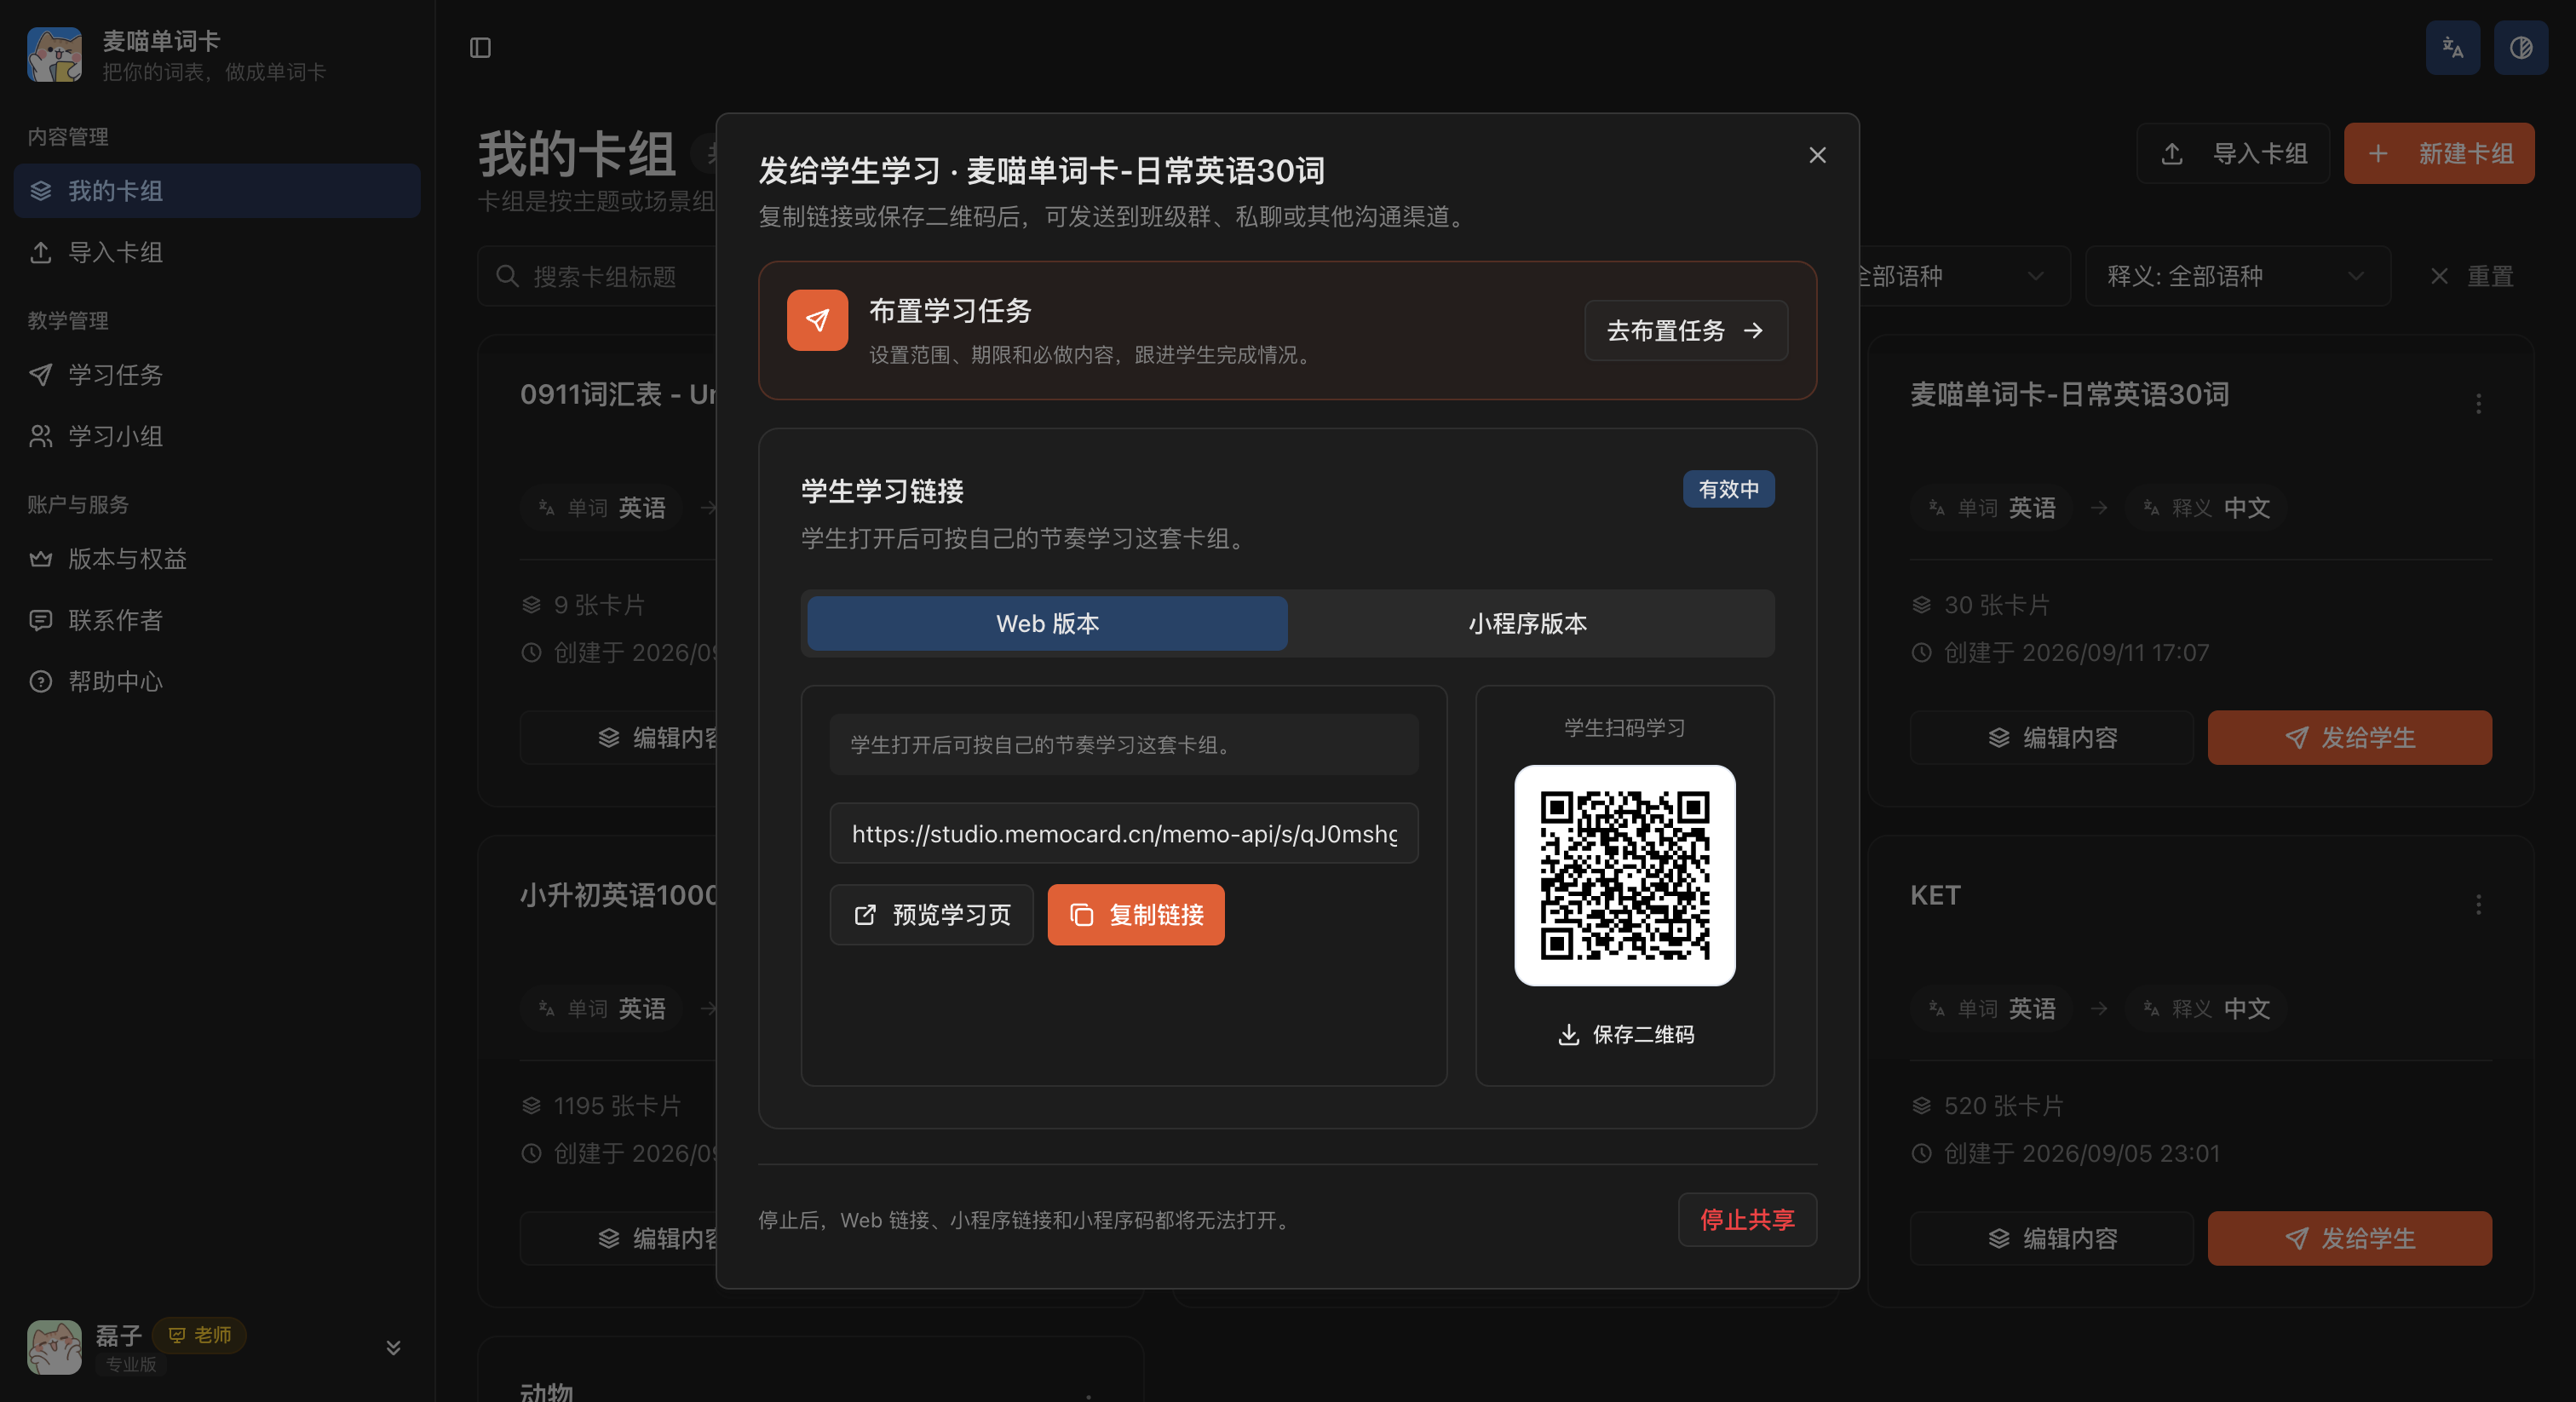Click 导入卡组 button at top right
Screen dimensions: 2576x1402
(2233, 153)
